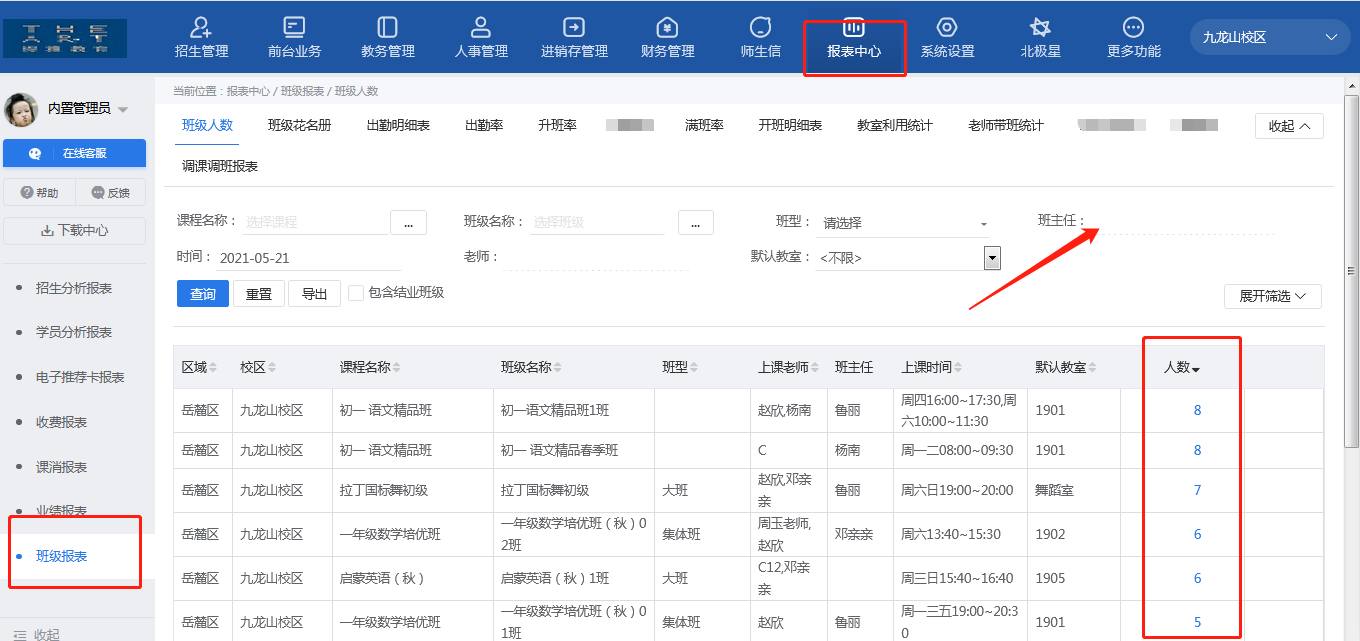Screen dimensions: 1360x641
Task: Click 班主任 input field
Action: coord(1182,221)
